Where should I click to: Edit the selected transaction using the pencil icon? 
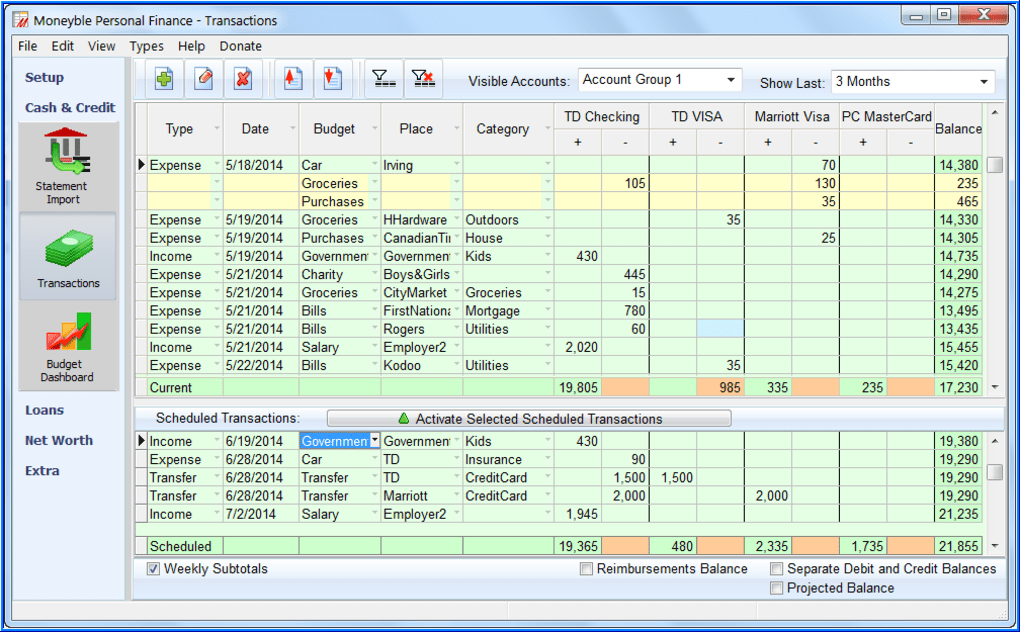(x=203, y=78)
